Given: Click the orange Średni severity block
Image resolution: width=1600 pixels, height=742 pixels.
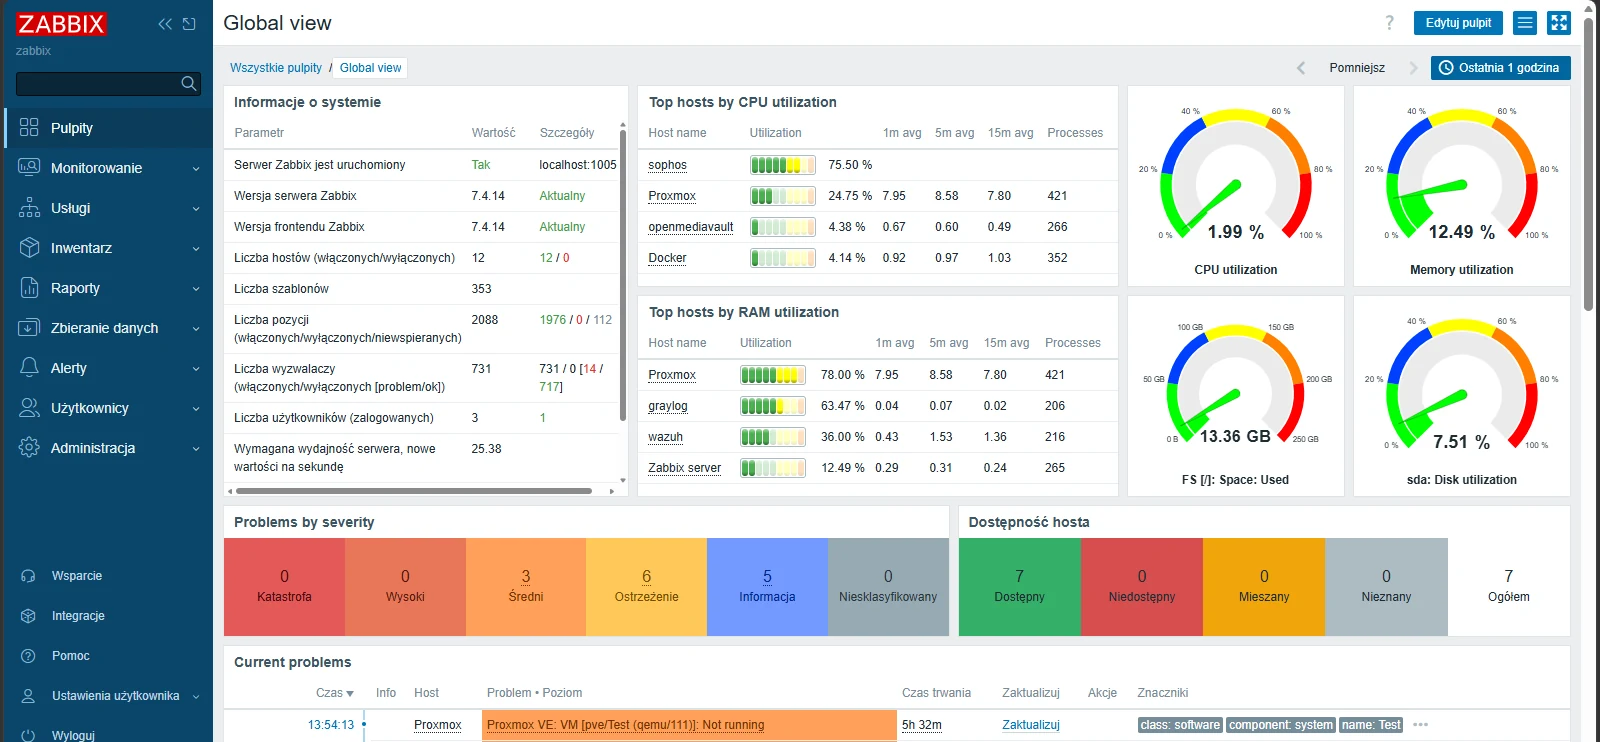Looking at the screenshot, I should (x=526, y=587).
